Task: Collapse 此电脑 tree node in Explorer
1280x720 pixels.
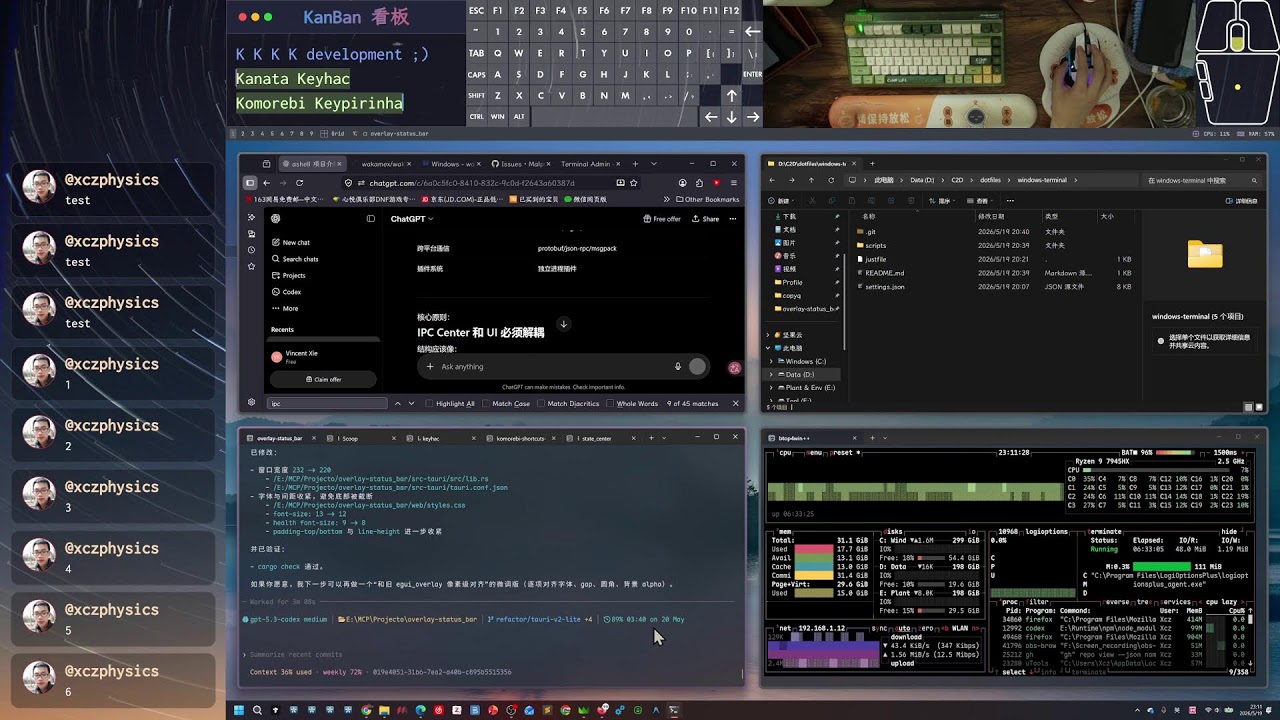Action: 768,348
